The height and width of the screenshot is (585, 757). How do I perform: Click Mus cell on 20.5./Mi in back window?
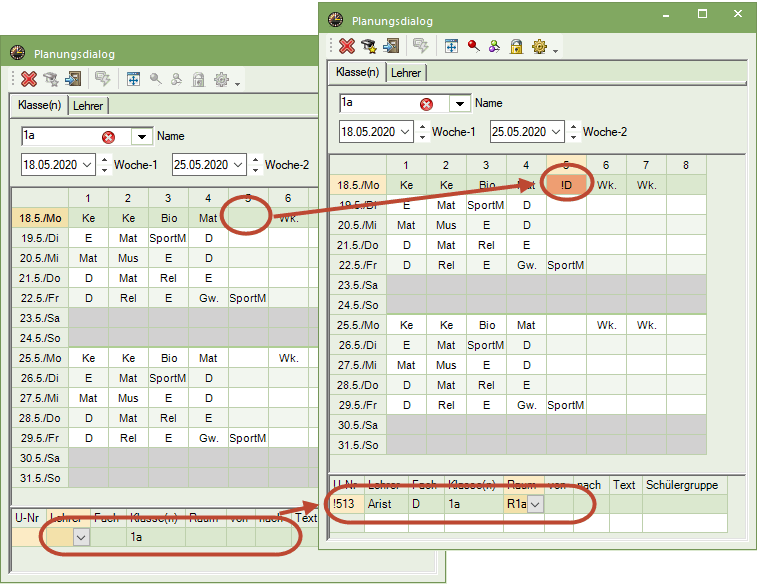click(128, 258)
